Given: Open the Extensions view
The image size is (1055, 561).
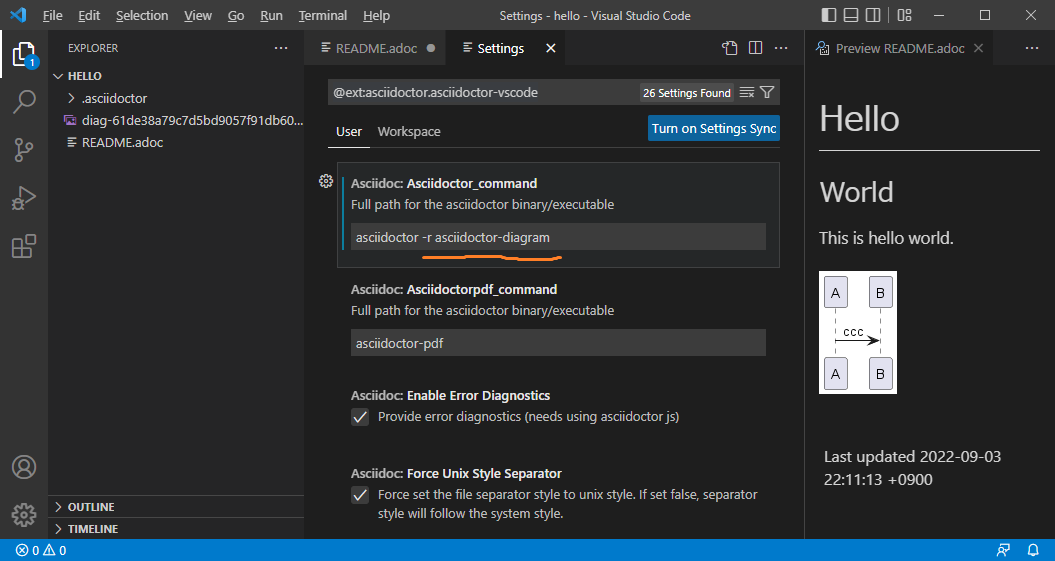Looking at the screenshot, I should pyautogui.click(x=24, y=246).
